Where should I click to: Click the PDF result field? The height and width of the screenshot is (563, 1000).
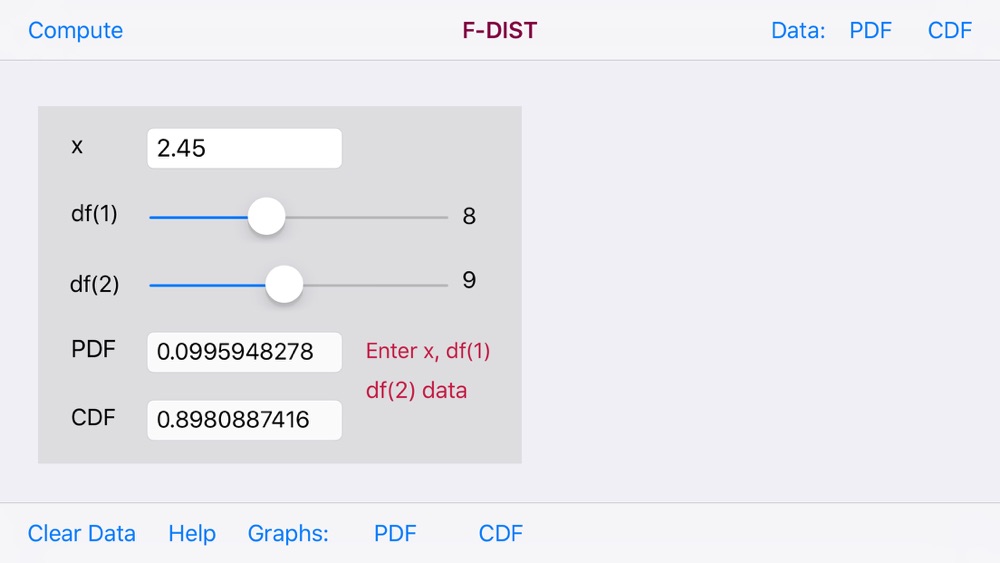(244, 352)
